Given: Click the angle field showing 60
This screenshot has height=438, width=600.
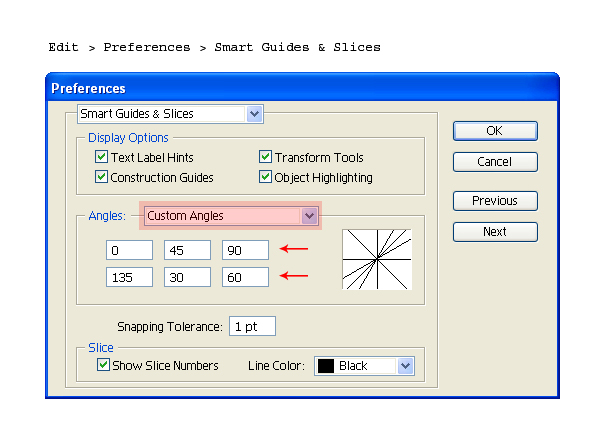Looking at the screenshot, I should [x=245, y=277].
